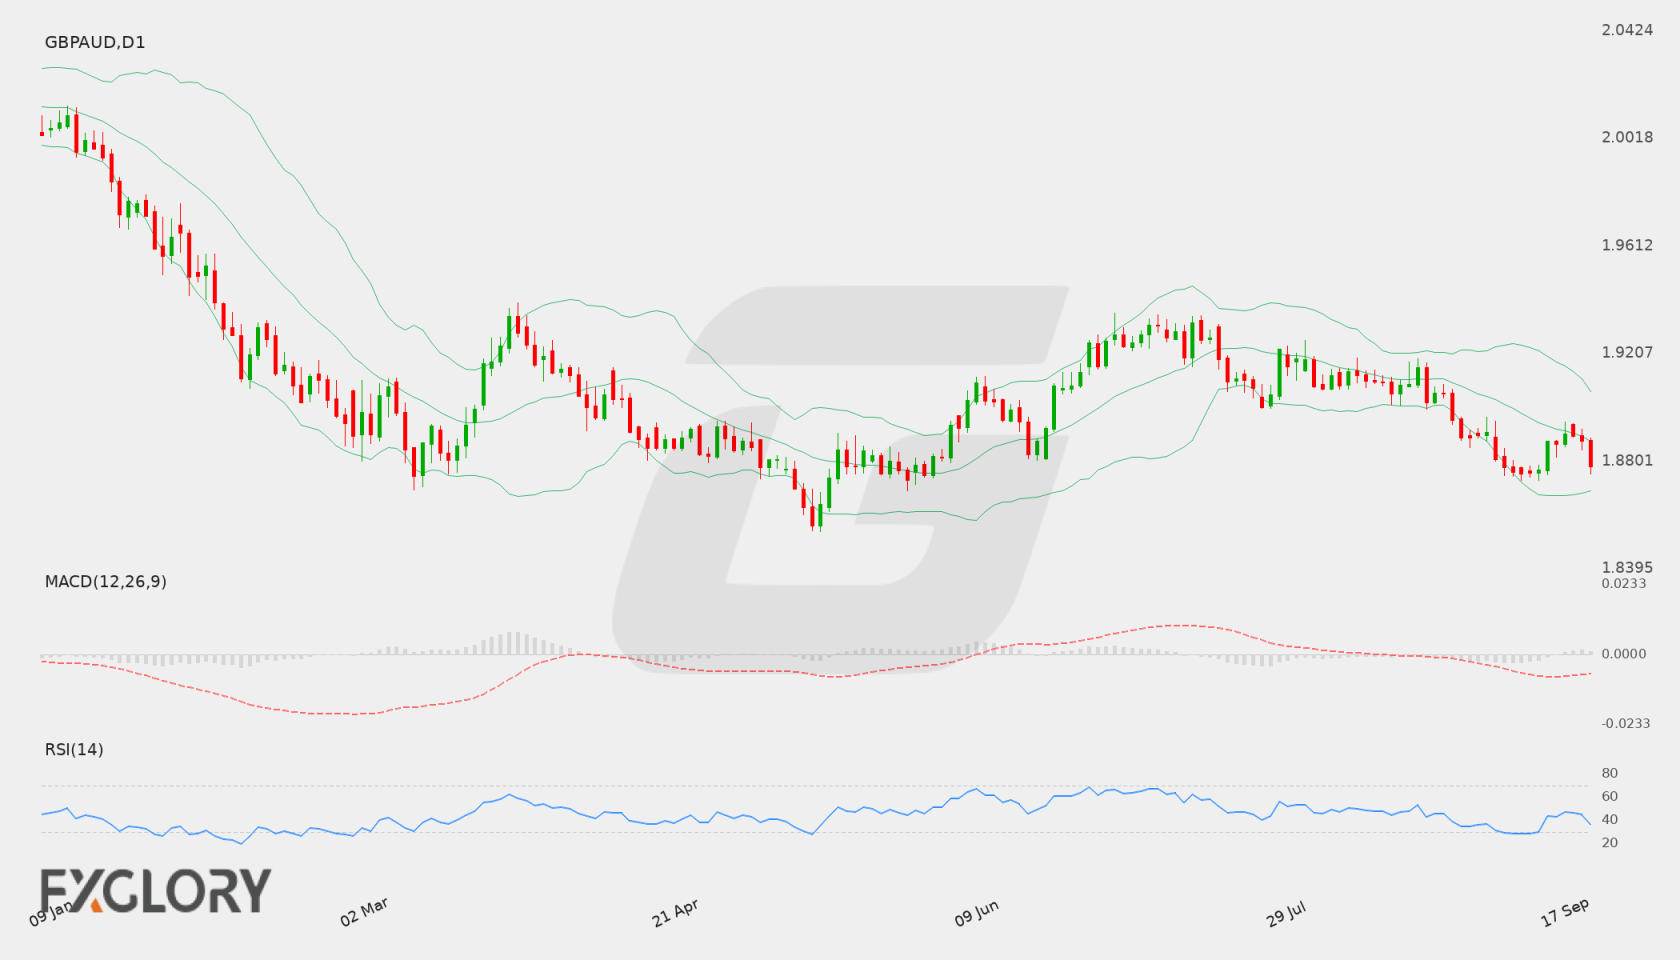Click the 02 Mar date label
Image resolution: width=1680 pixels, height=960 pixels.
364,912
